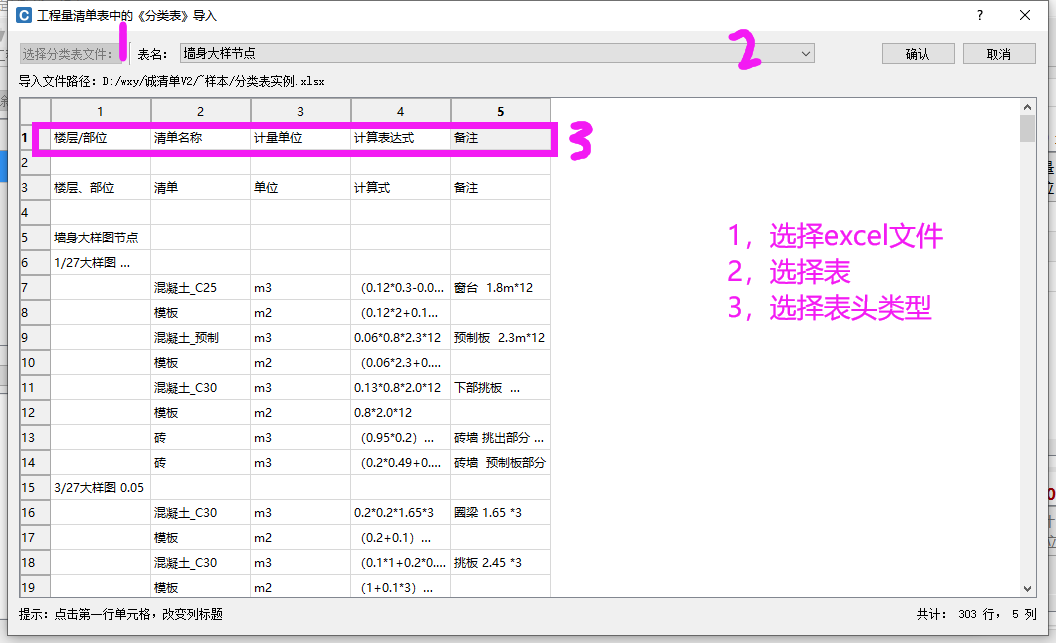Click cell 下部挑板 in row 11
The width and height of the screenshot is (1056, 643).
500,388
